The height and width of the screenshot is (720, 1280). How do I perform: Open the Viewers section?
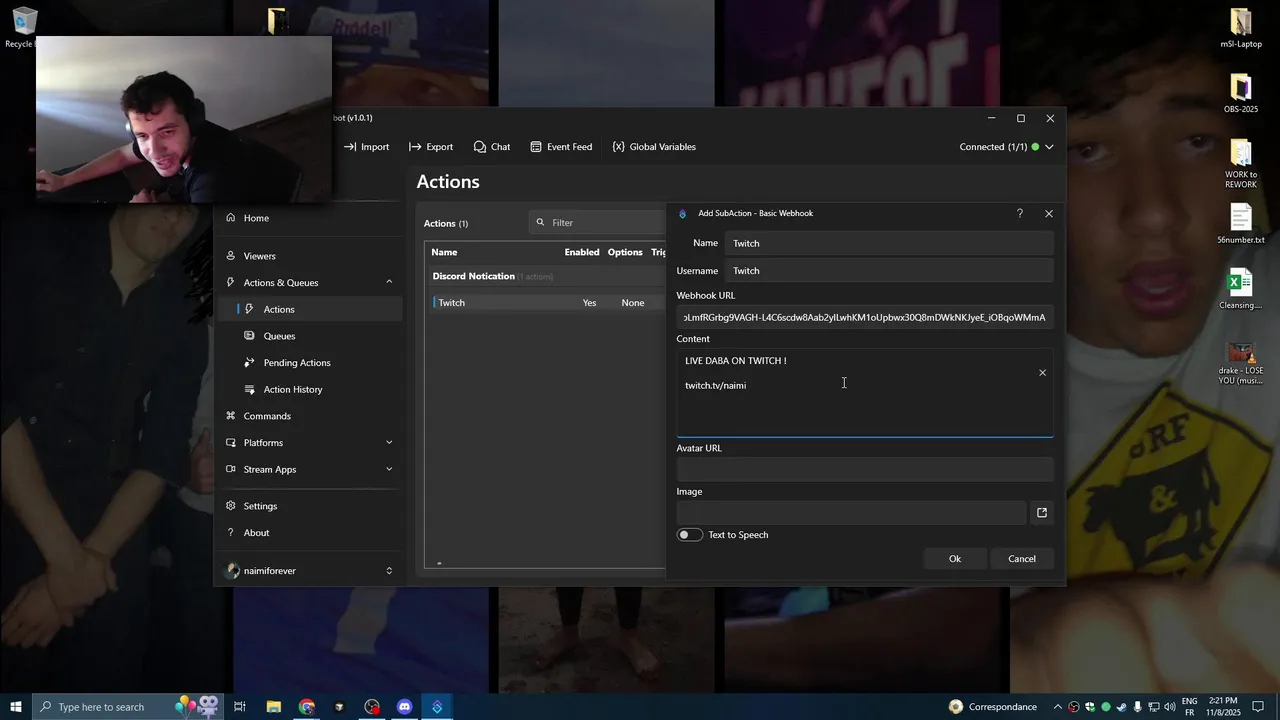tap(259, 256)
